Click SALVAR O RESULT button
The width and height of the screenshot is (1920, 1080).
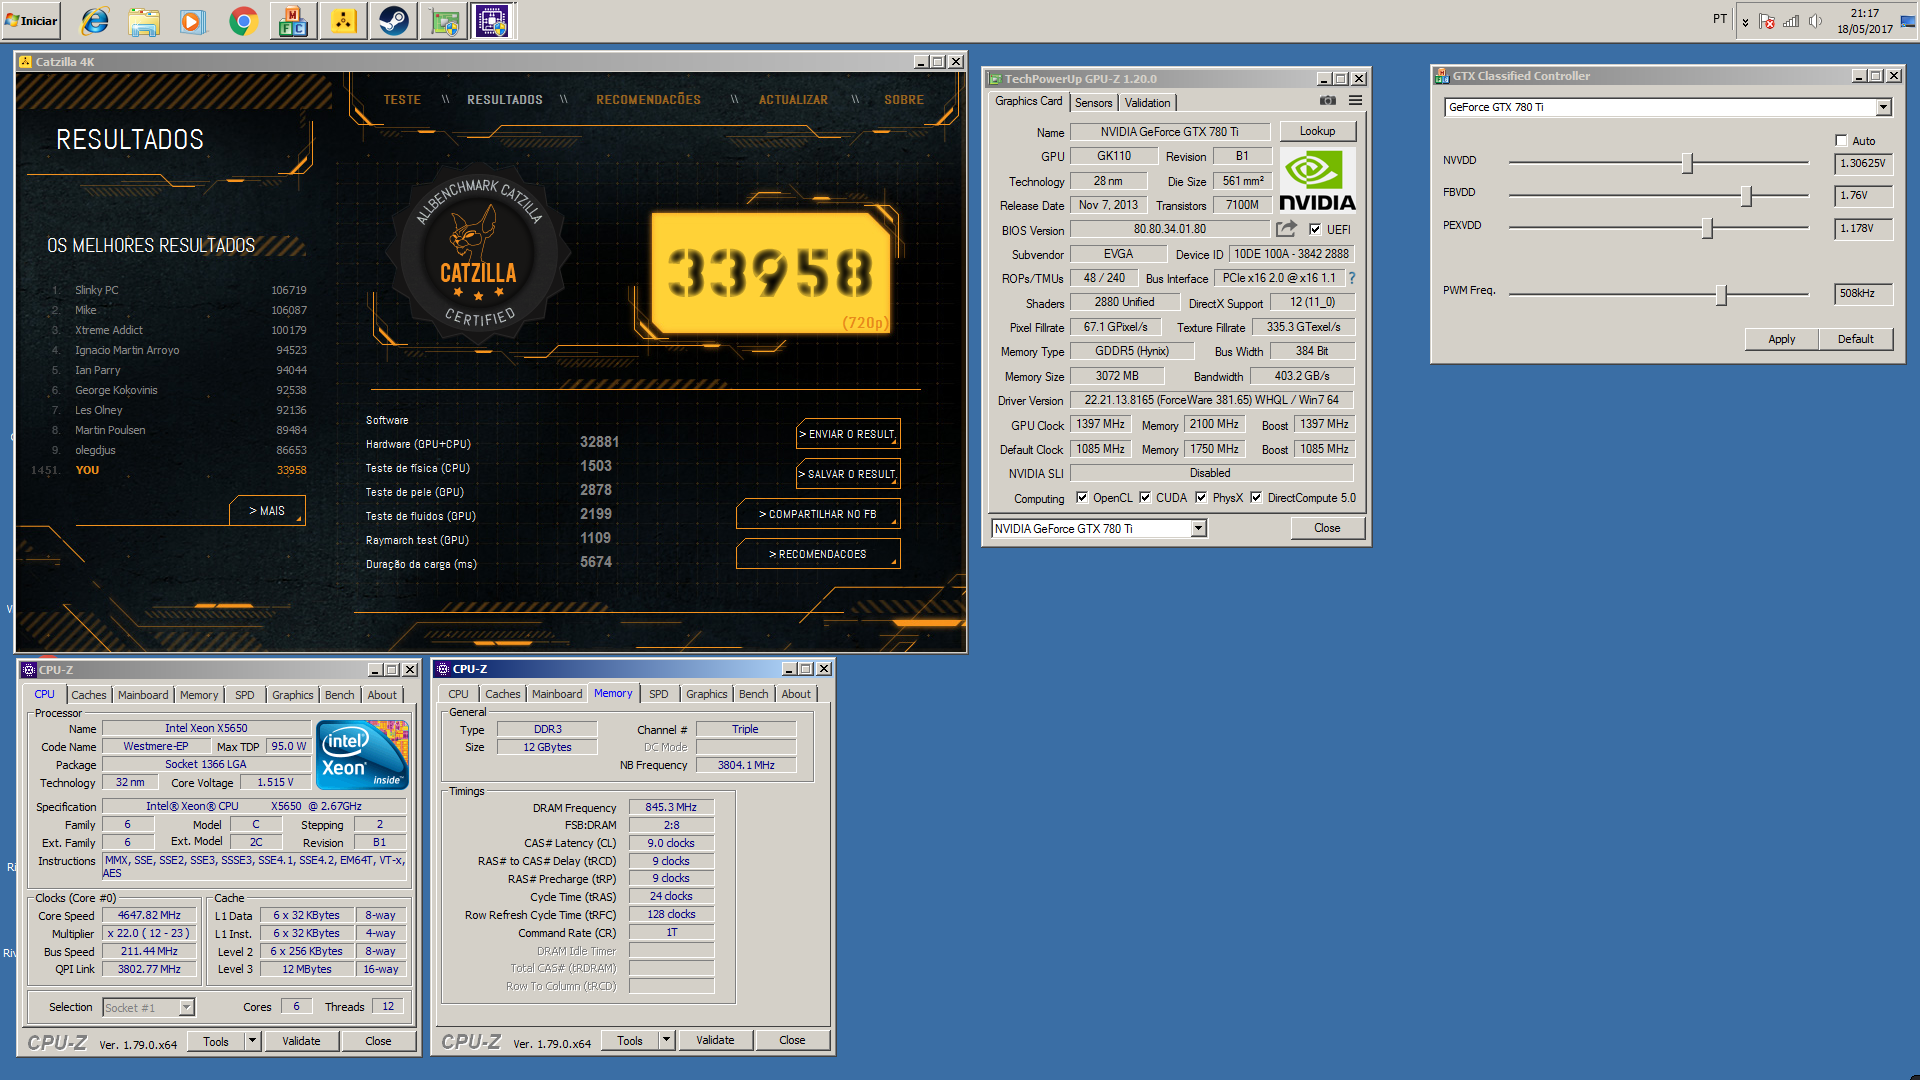(848, 474)
